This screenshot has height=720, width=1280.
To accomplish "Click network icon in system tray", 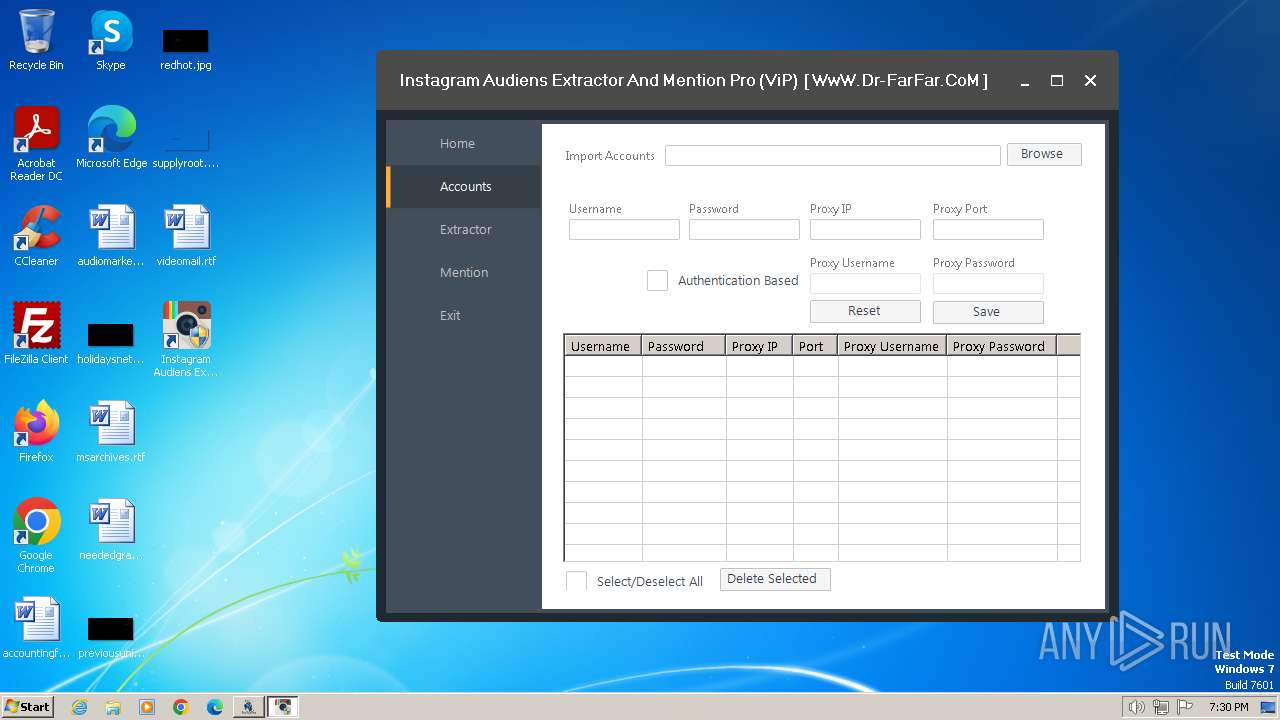I will [1161, 707].
